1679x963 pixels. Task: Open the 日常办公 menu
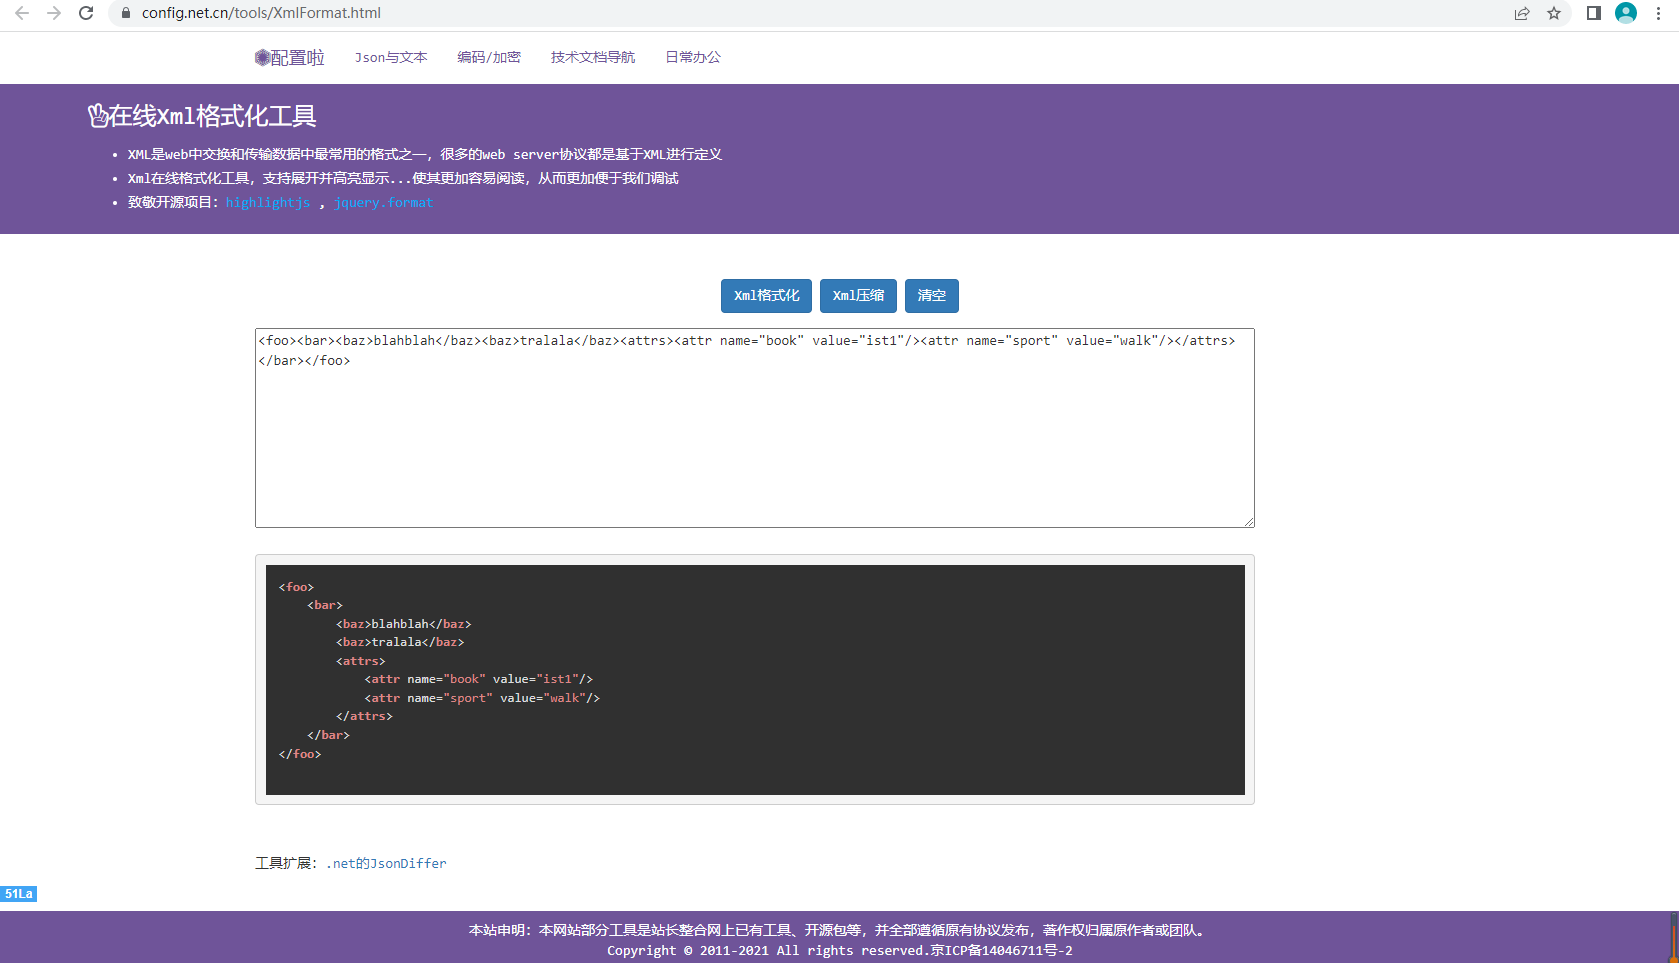(x=693, y=57)
